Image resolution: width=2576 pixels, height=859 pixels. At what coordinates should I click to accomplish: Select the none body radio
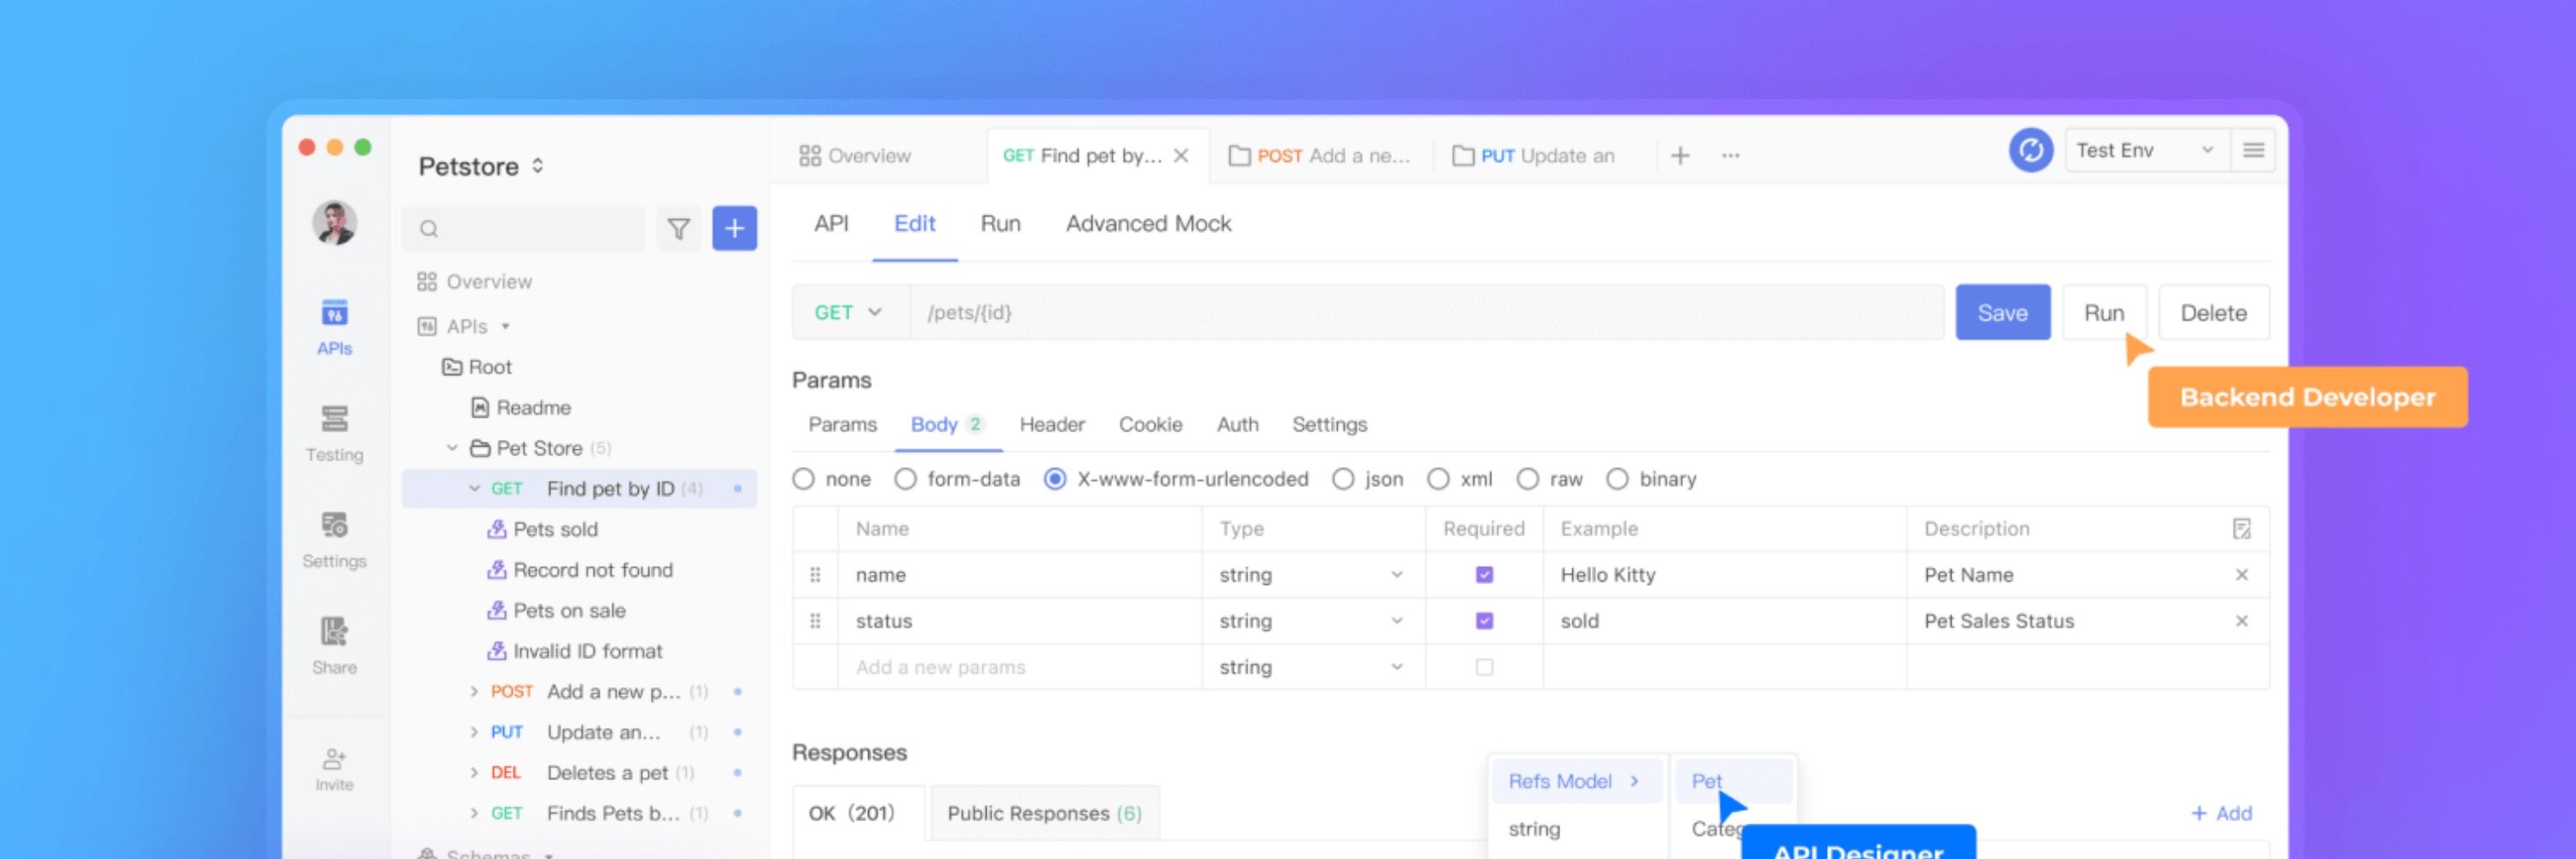803,479
